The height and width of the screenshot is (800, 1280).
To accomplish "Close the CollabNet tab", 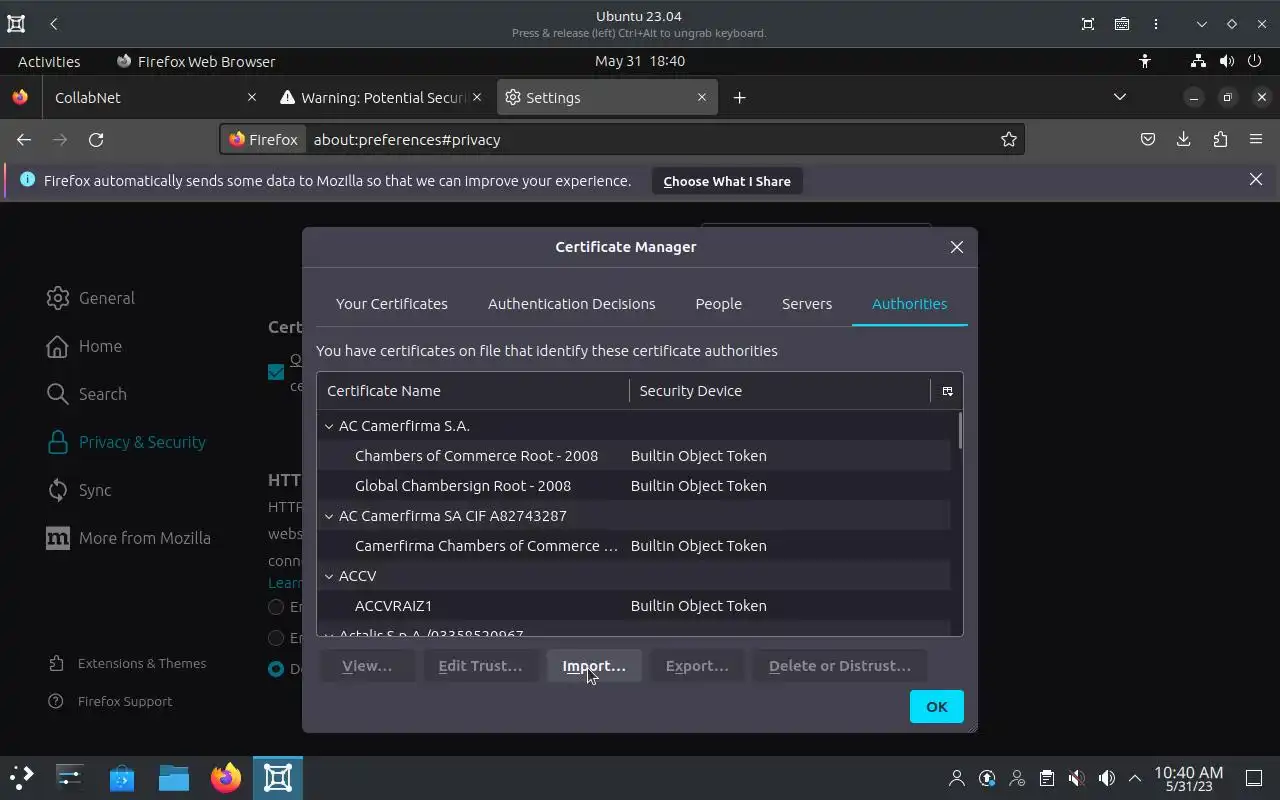I will [252, 97].
